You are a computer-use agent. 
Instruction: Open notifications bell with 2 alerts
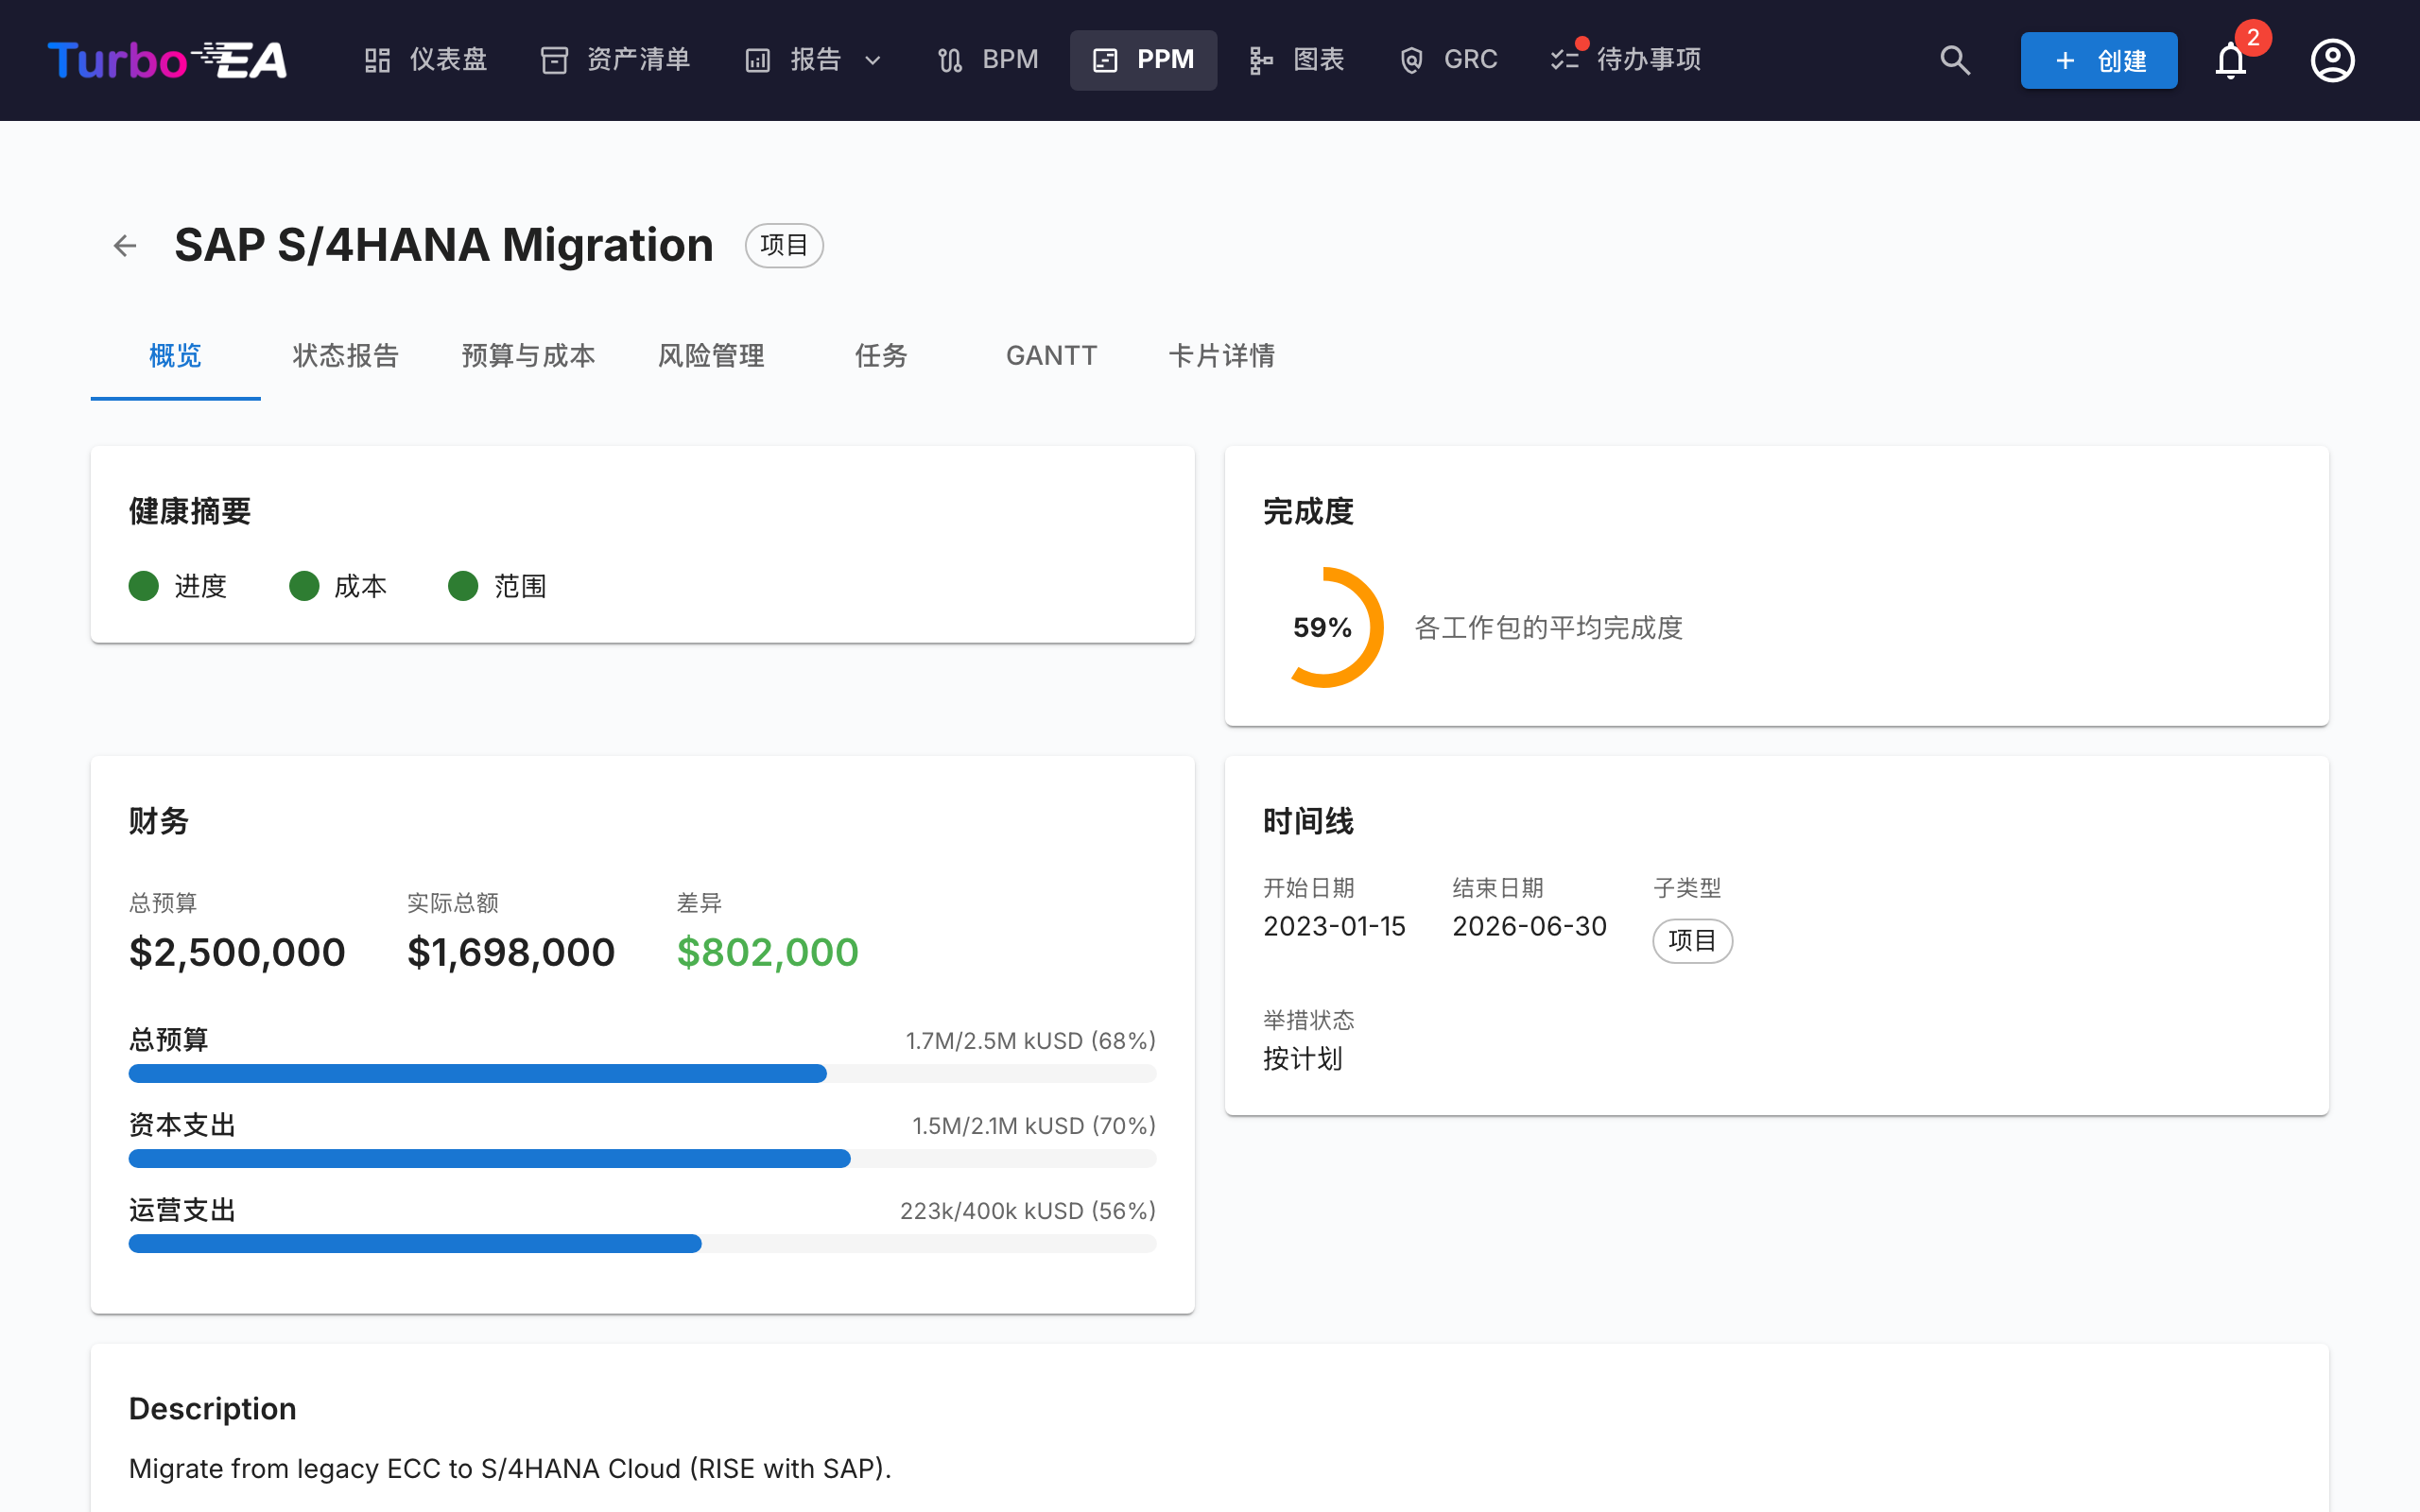pos(2231,60)
